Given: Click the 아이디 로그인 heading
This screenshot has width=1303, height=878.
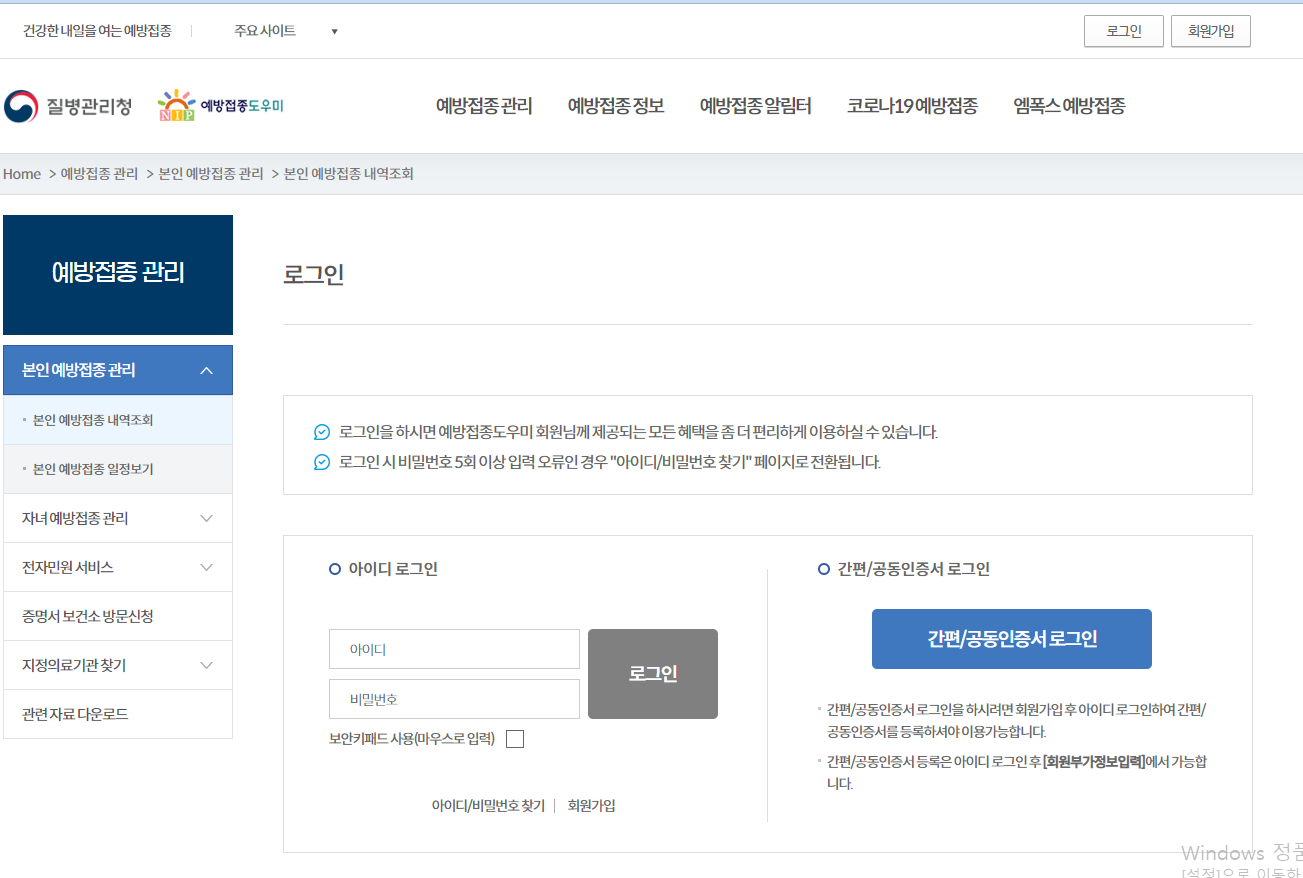Looking at the screenshot, I should coord(393,569).
